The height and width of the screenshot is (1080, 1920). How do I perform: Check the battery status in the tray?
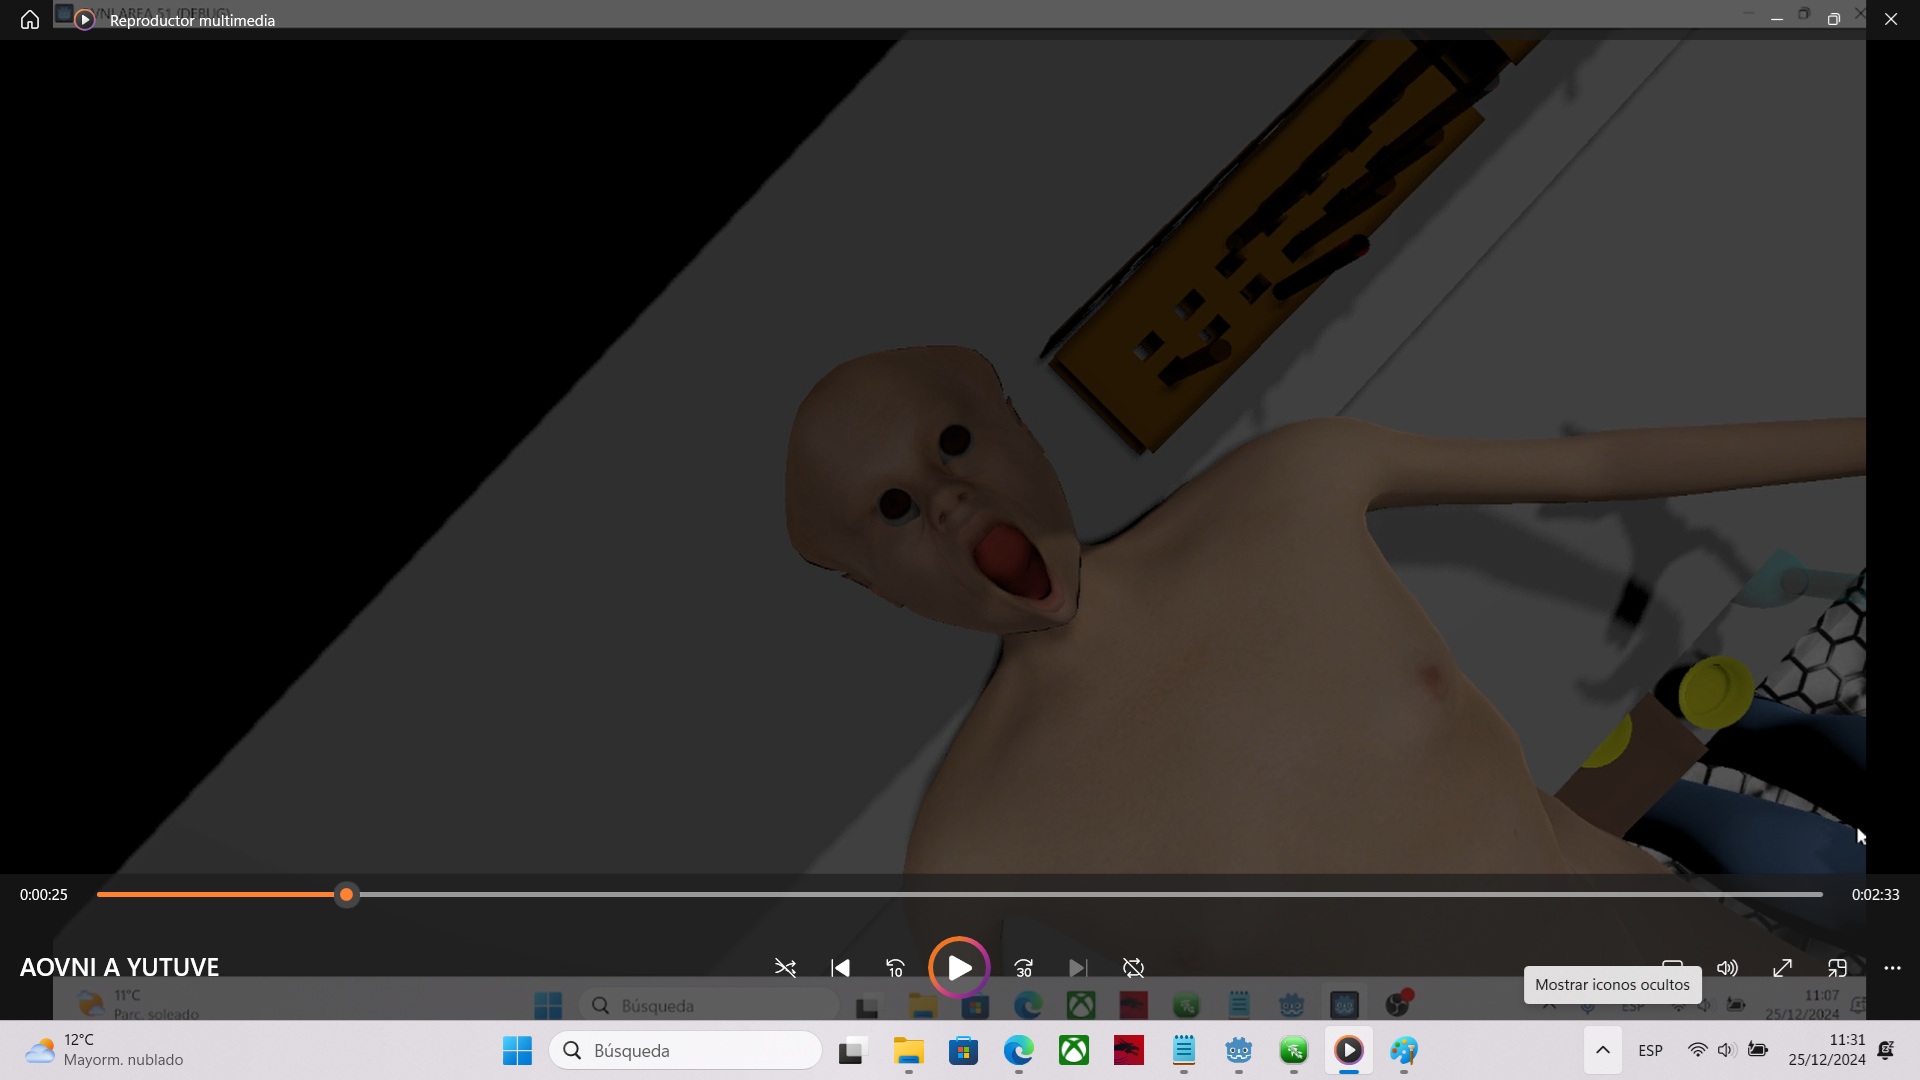tap(1758, 1050)
